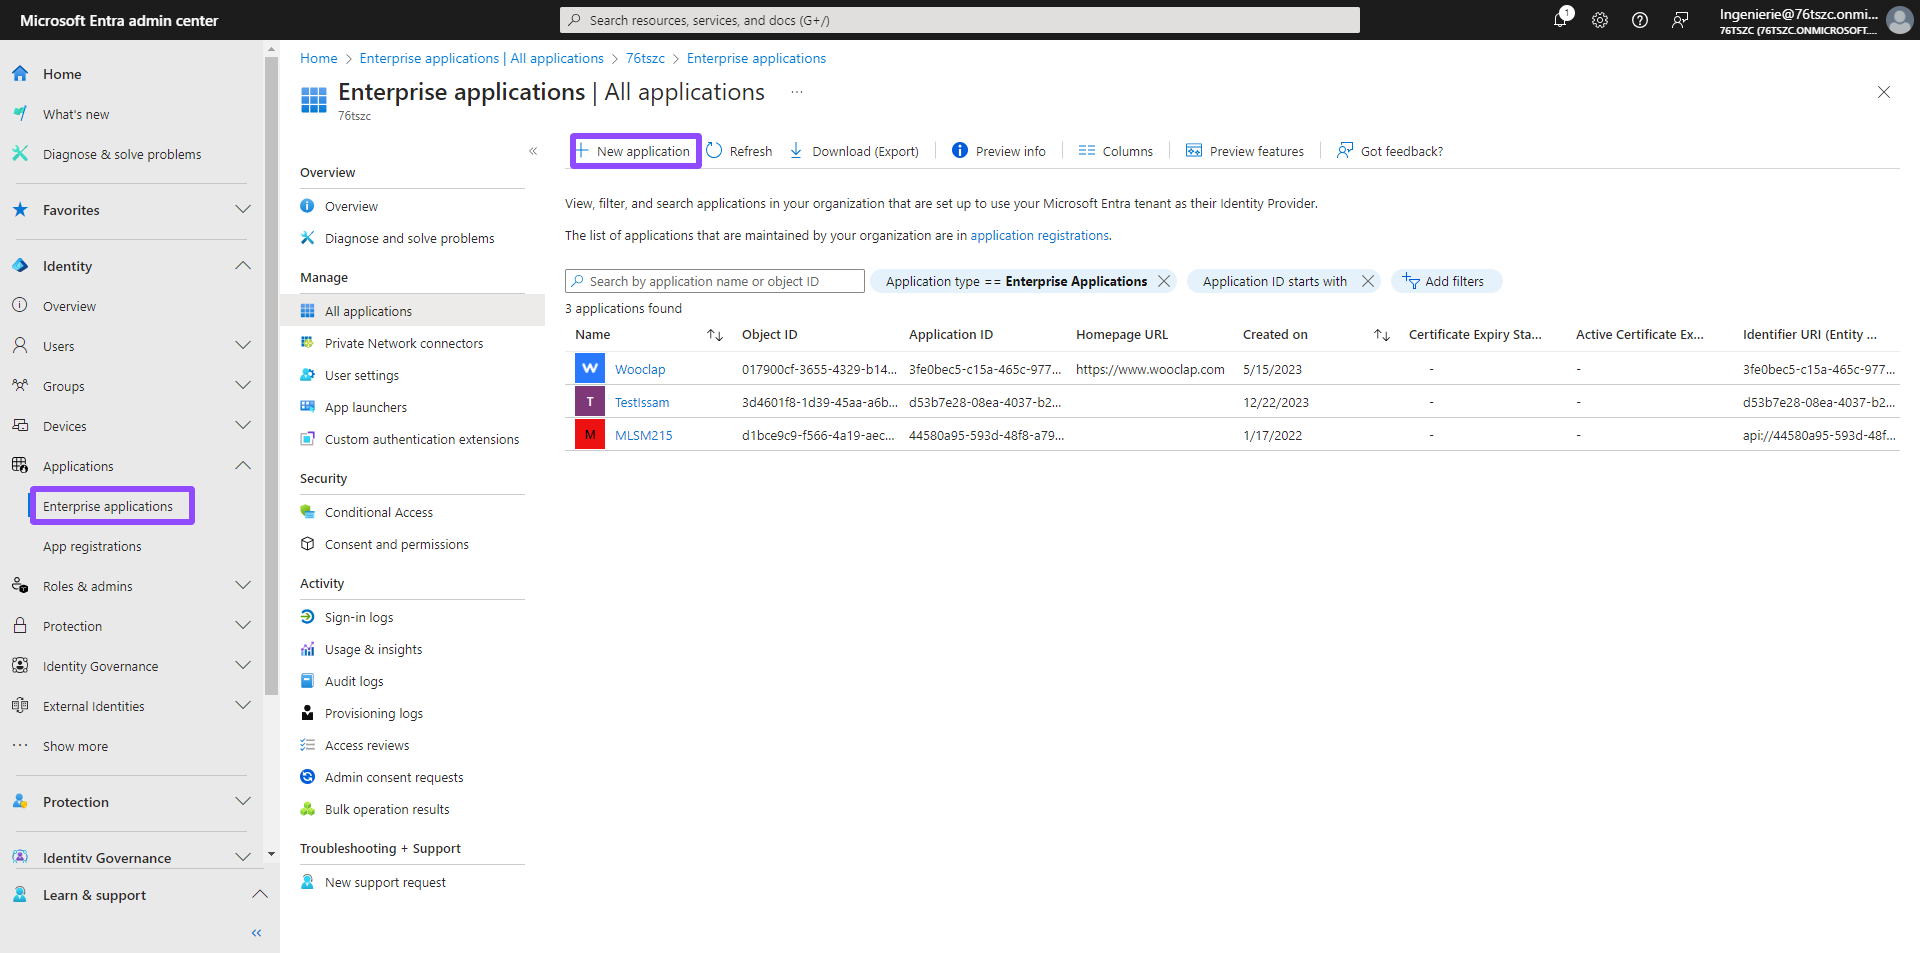The width and height of the screenshot is (1920, 953).
Task: Remove the Application ID starts with filter
Action: 1368,281
